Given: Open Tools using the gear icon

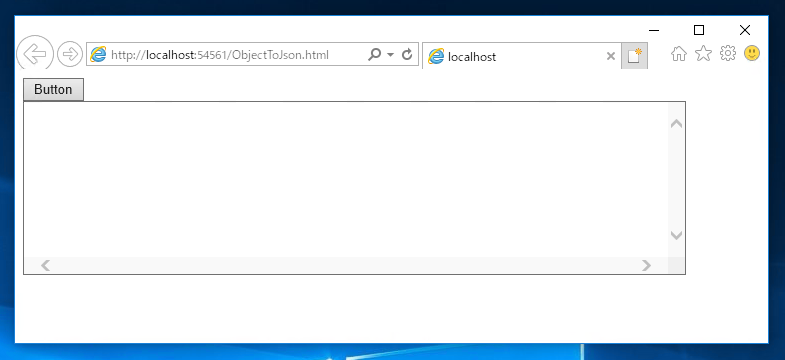Looking at the screenshot, I should click(x=727, y=53).
